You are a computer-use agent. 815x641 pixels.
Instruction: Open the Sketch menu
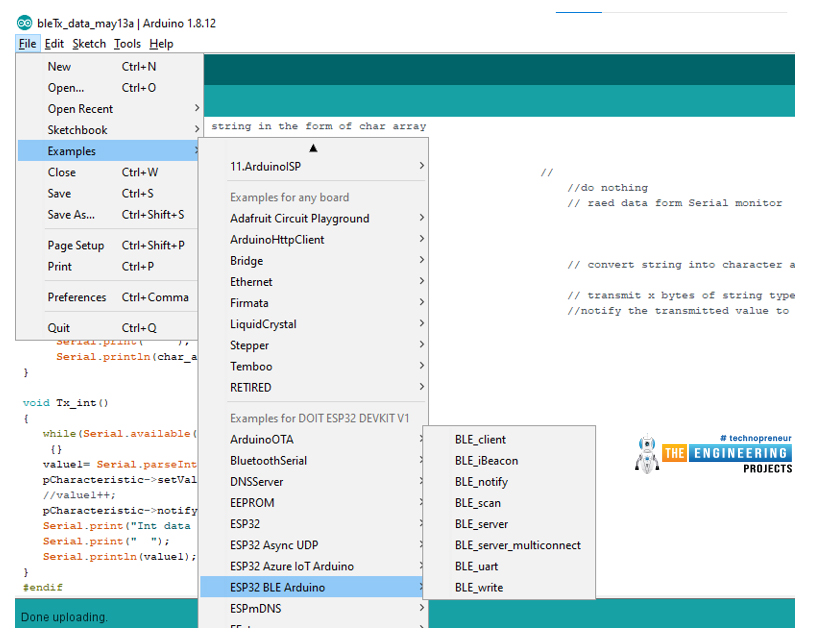(89, 44)
